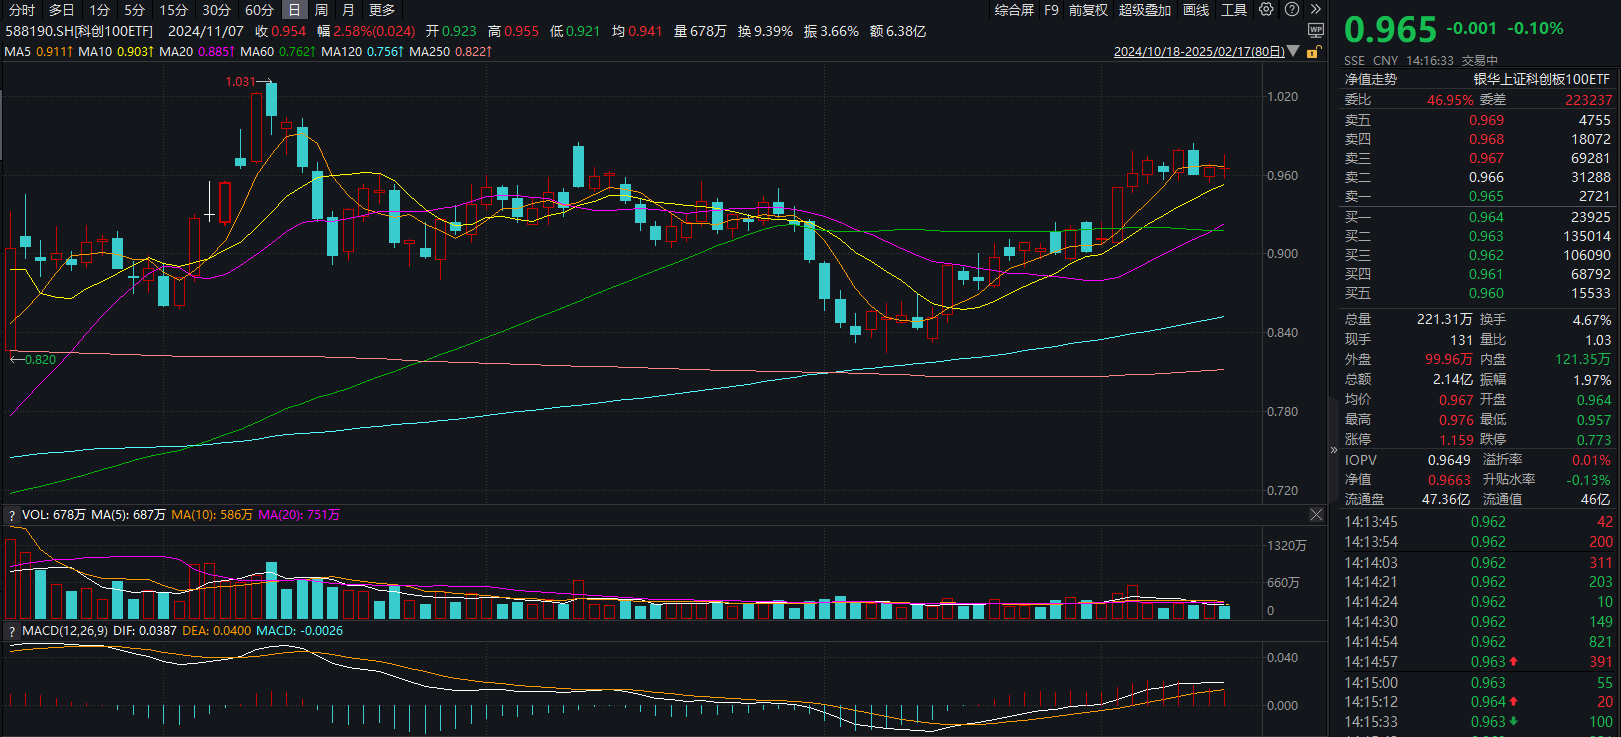
Task: Click 买五 bid price 0.960
Action: [1486, 293]
